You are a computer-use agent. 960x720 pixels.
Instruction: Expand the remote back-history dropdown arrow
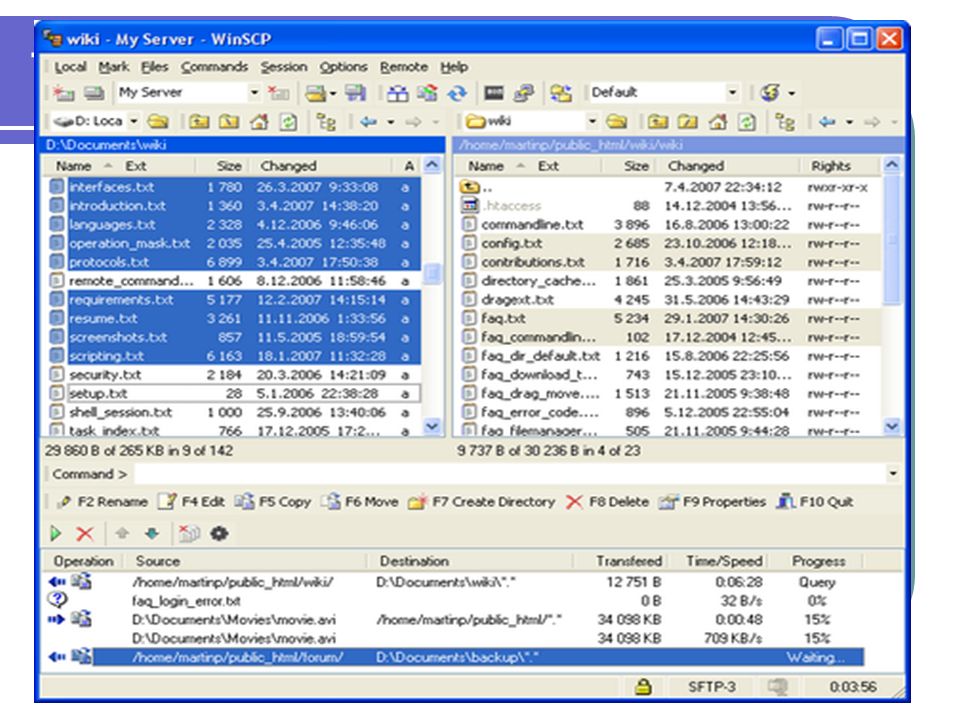click(x=849, y=122)
